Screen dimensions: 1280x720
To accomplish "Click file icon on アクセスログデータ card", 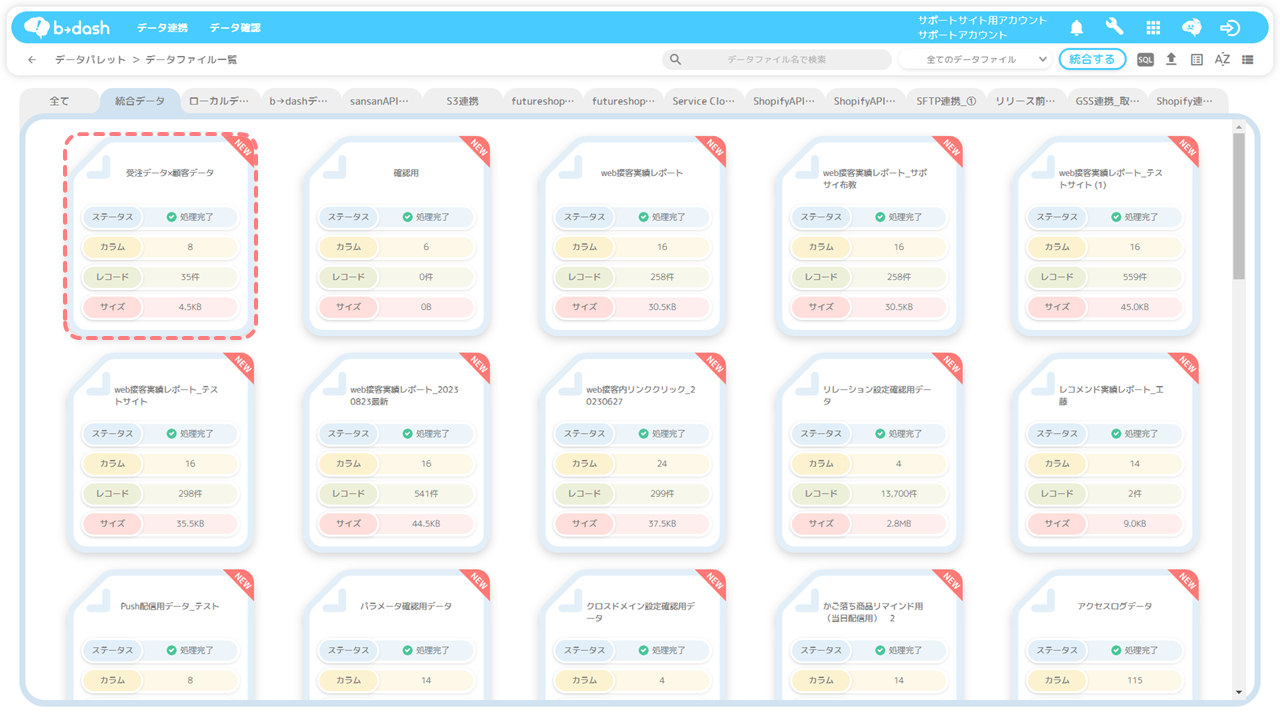I will click(1041, 600).
